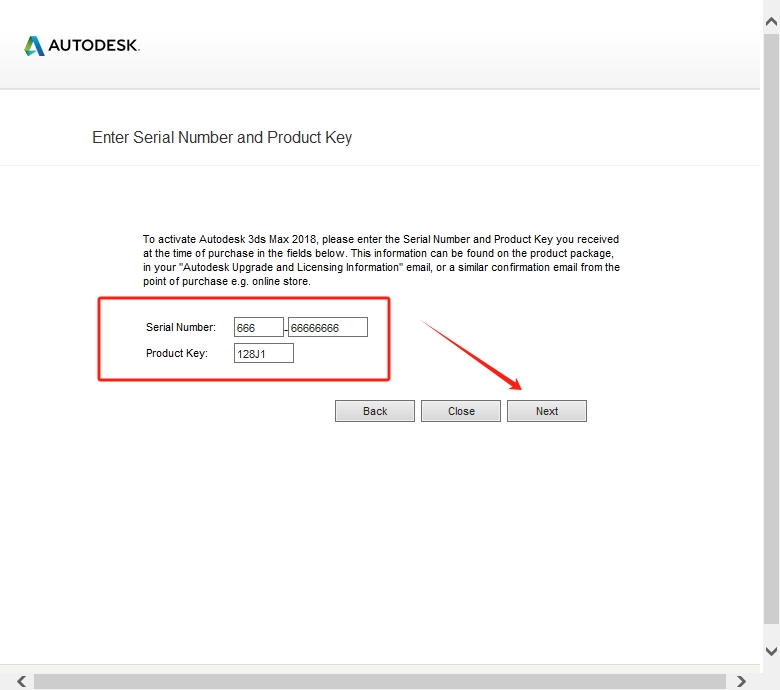Screen dimensions: 780x690
Task: Click the Next button
Action: 546,411
